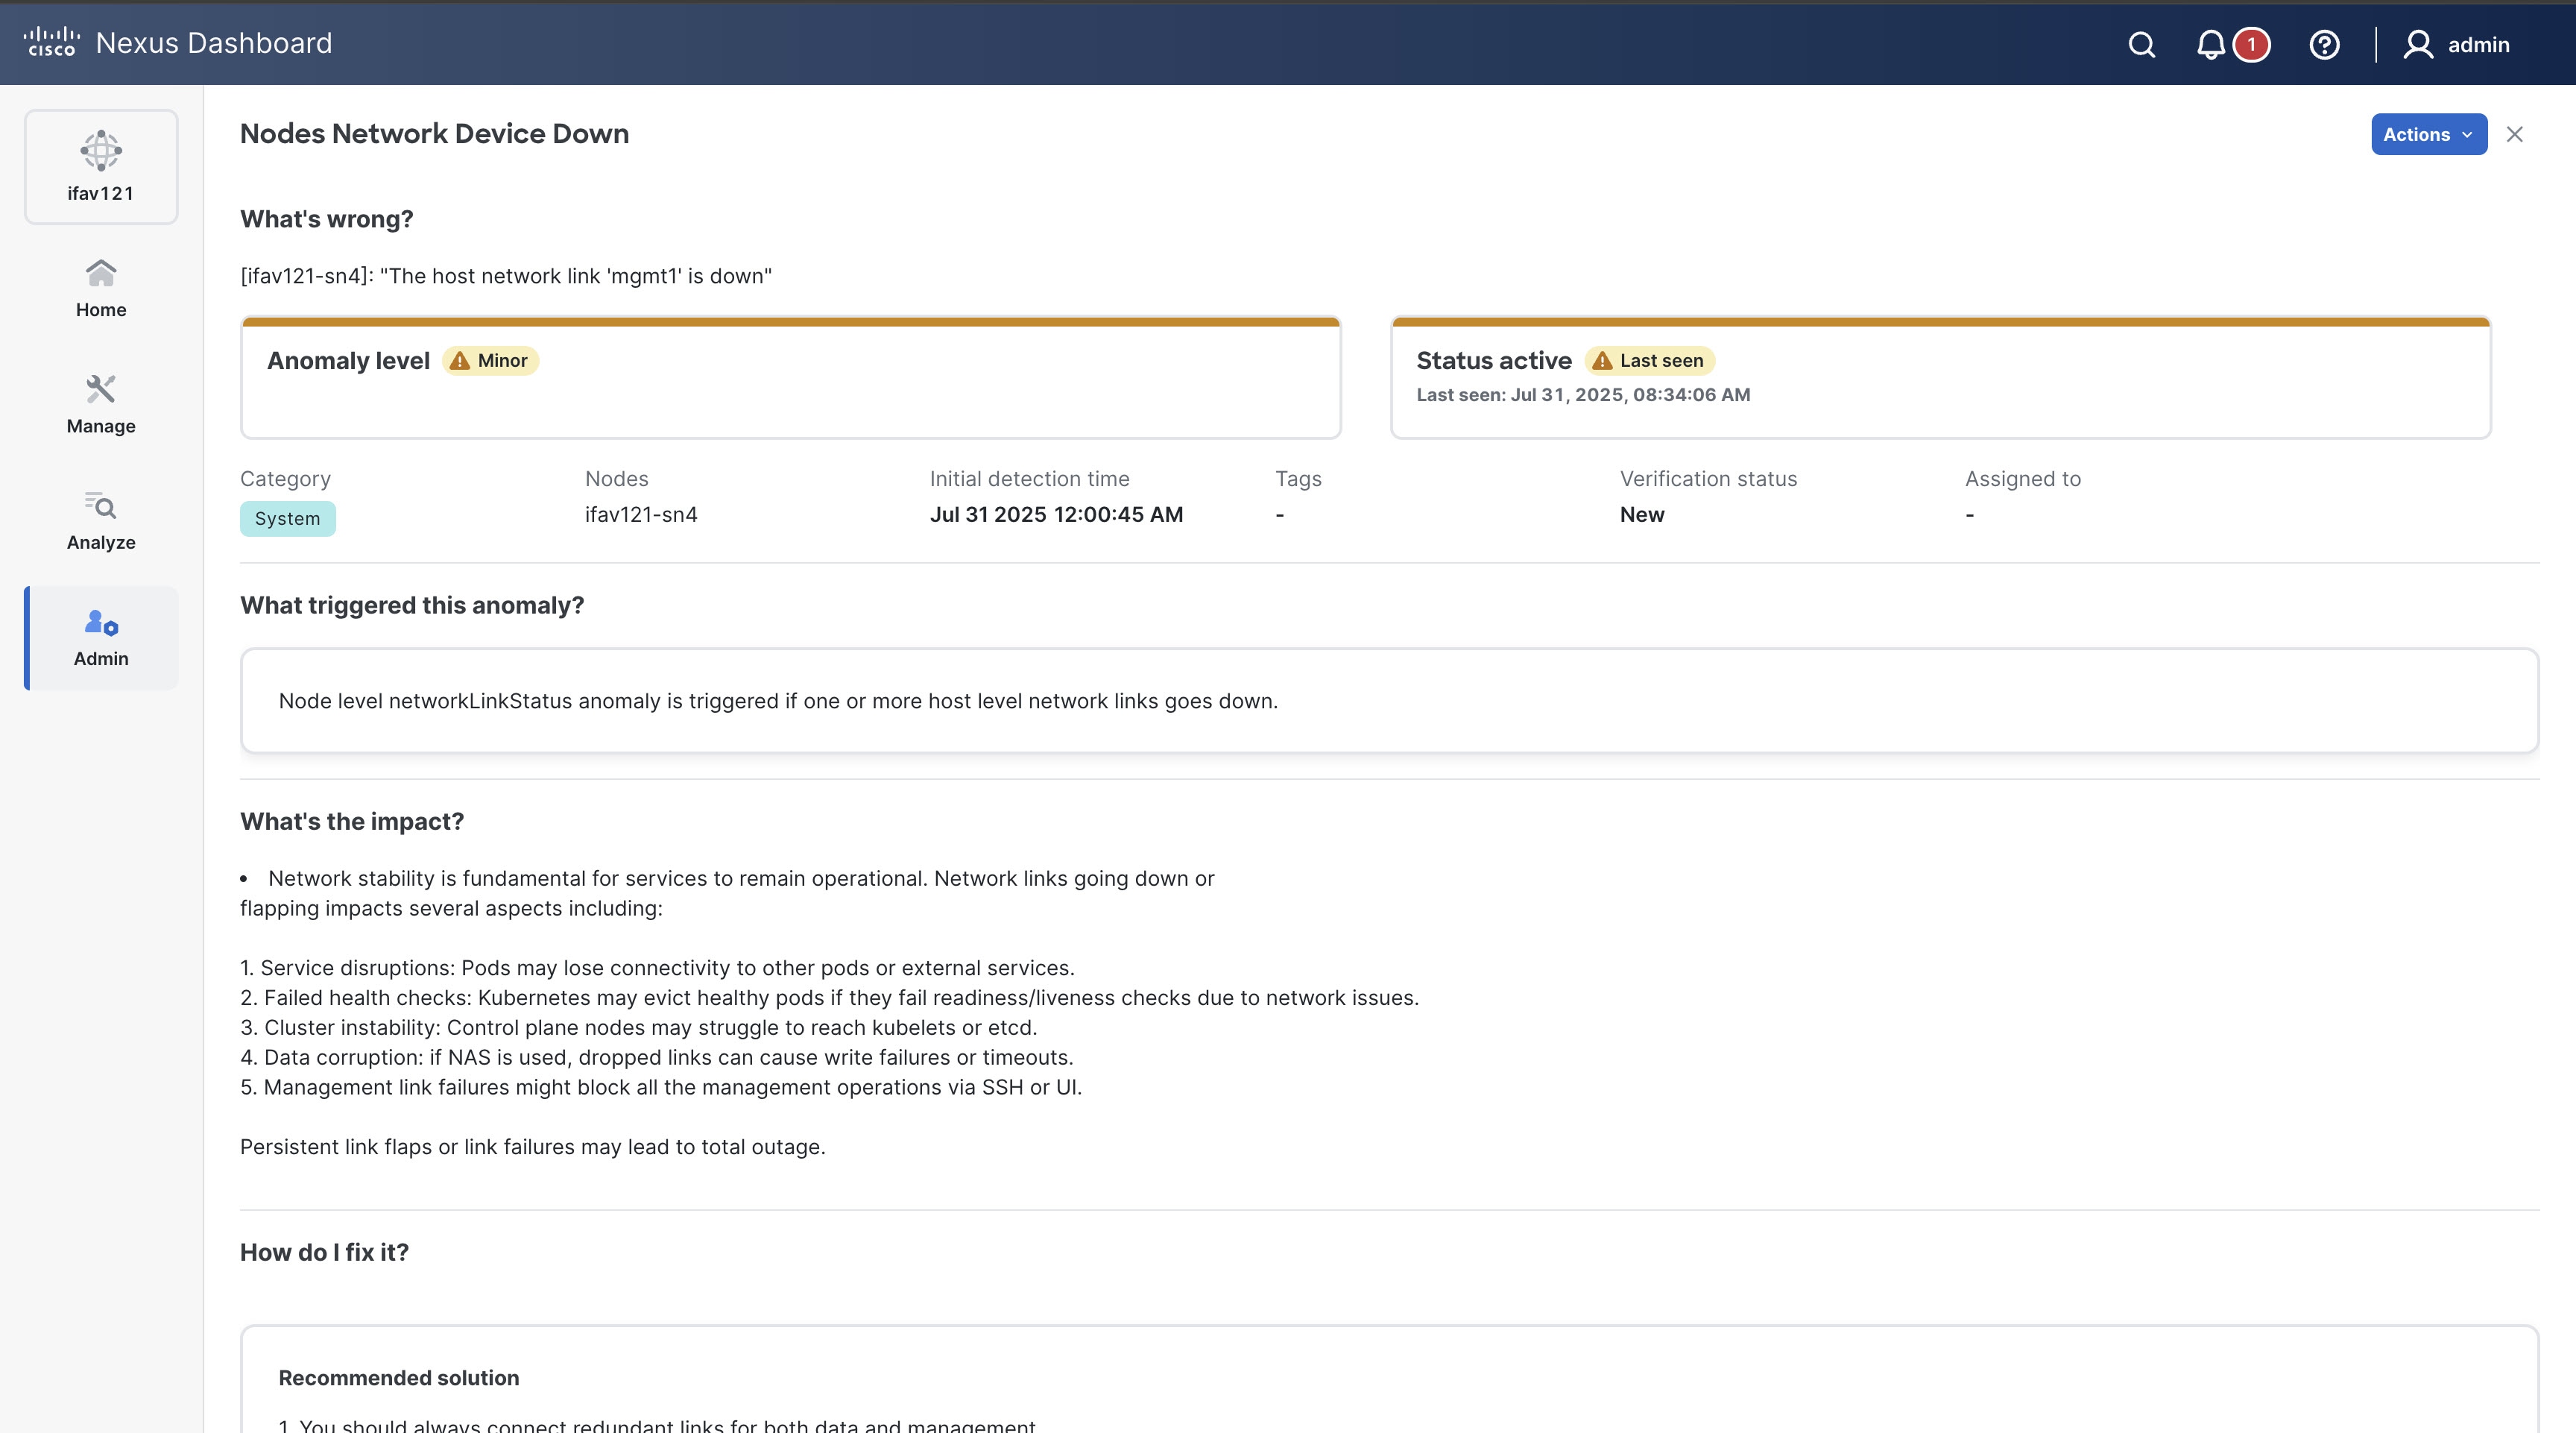Close the anomaly detail panel
2576x1433 pixels.
[2514, 134]
